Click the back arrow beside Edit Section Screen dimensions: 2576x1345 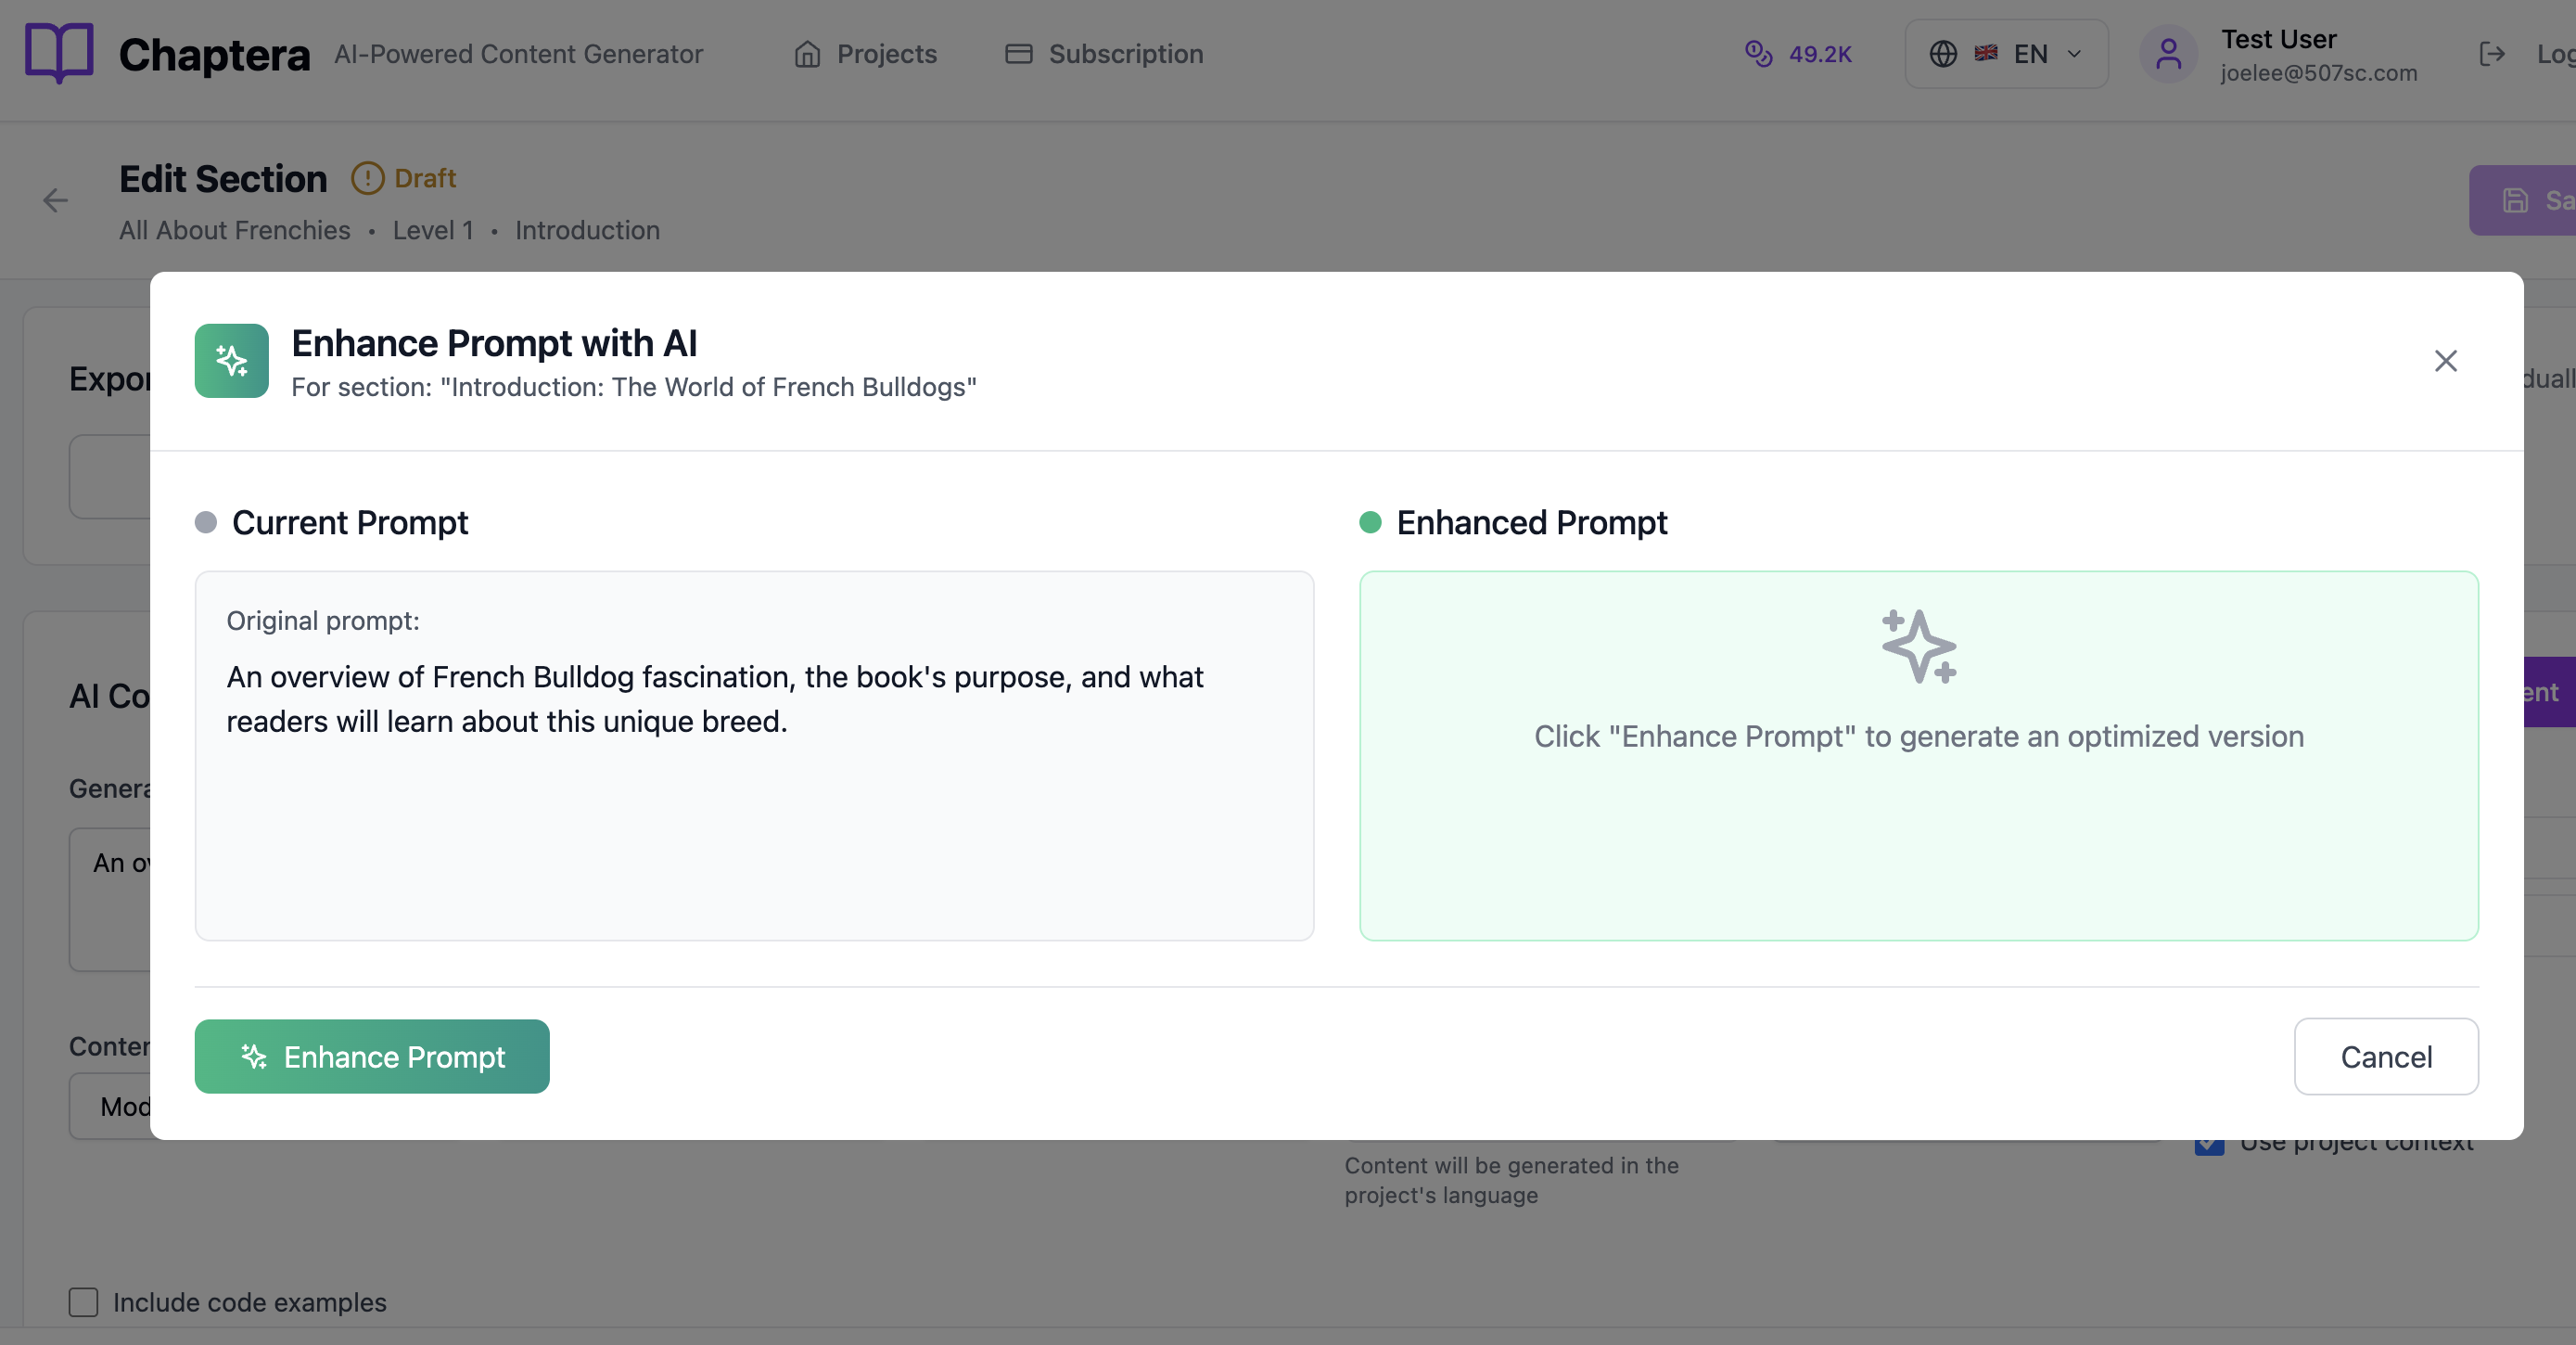[56, 201]
